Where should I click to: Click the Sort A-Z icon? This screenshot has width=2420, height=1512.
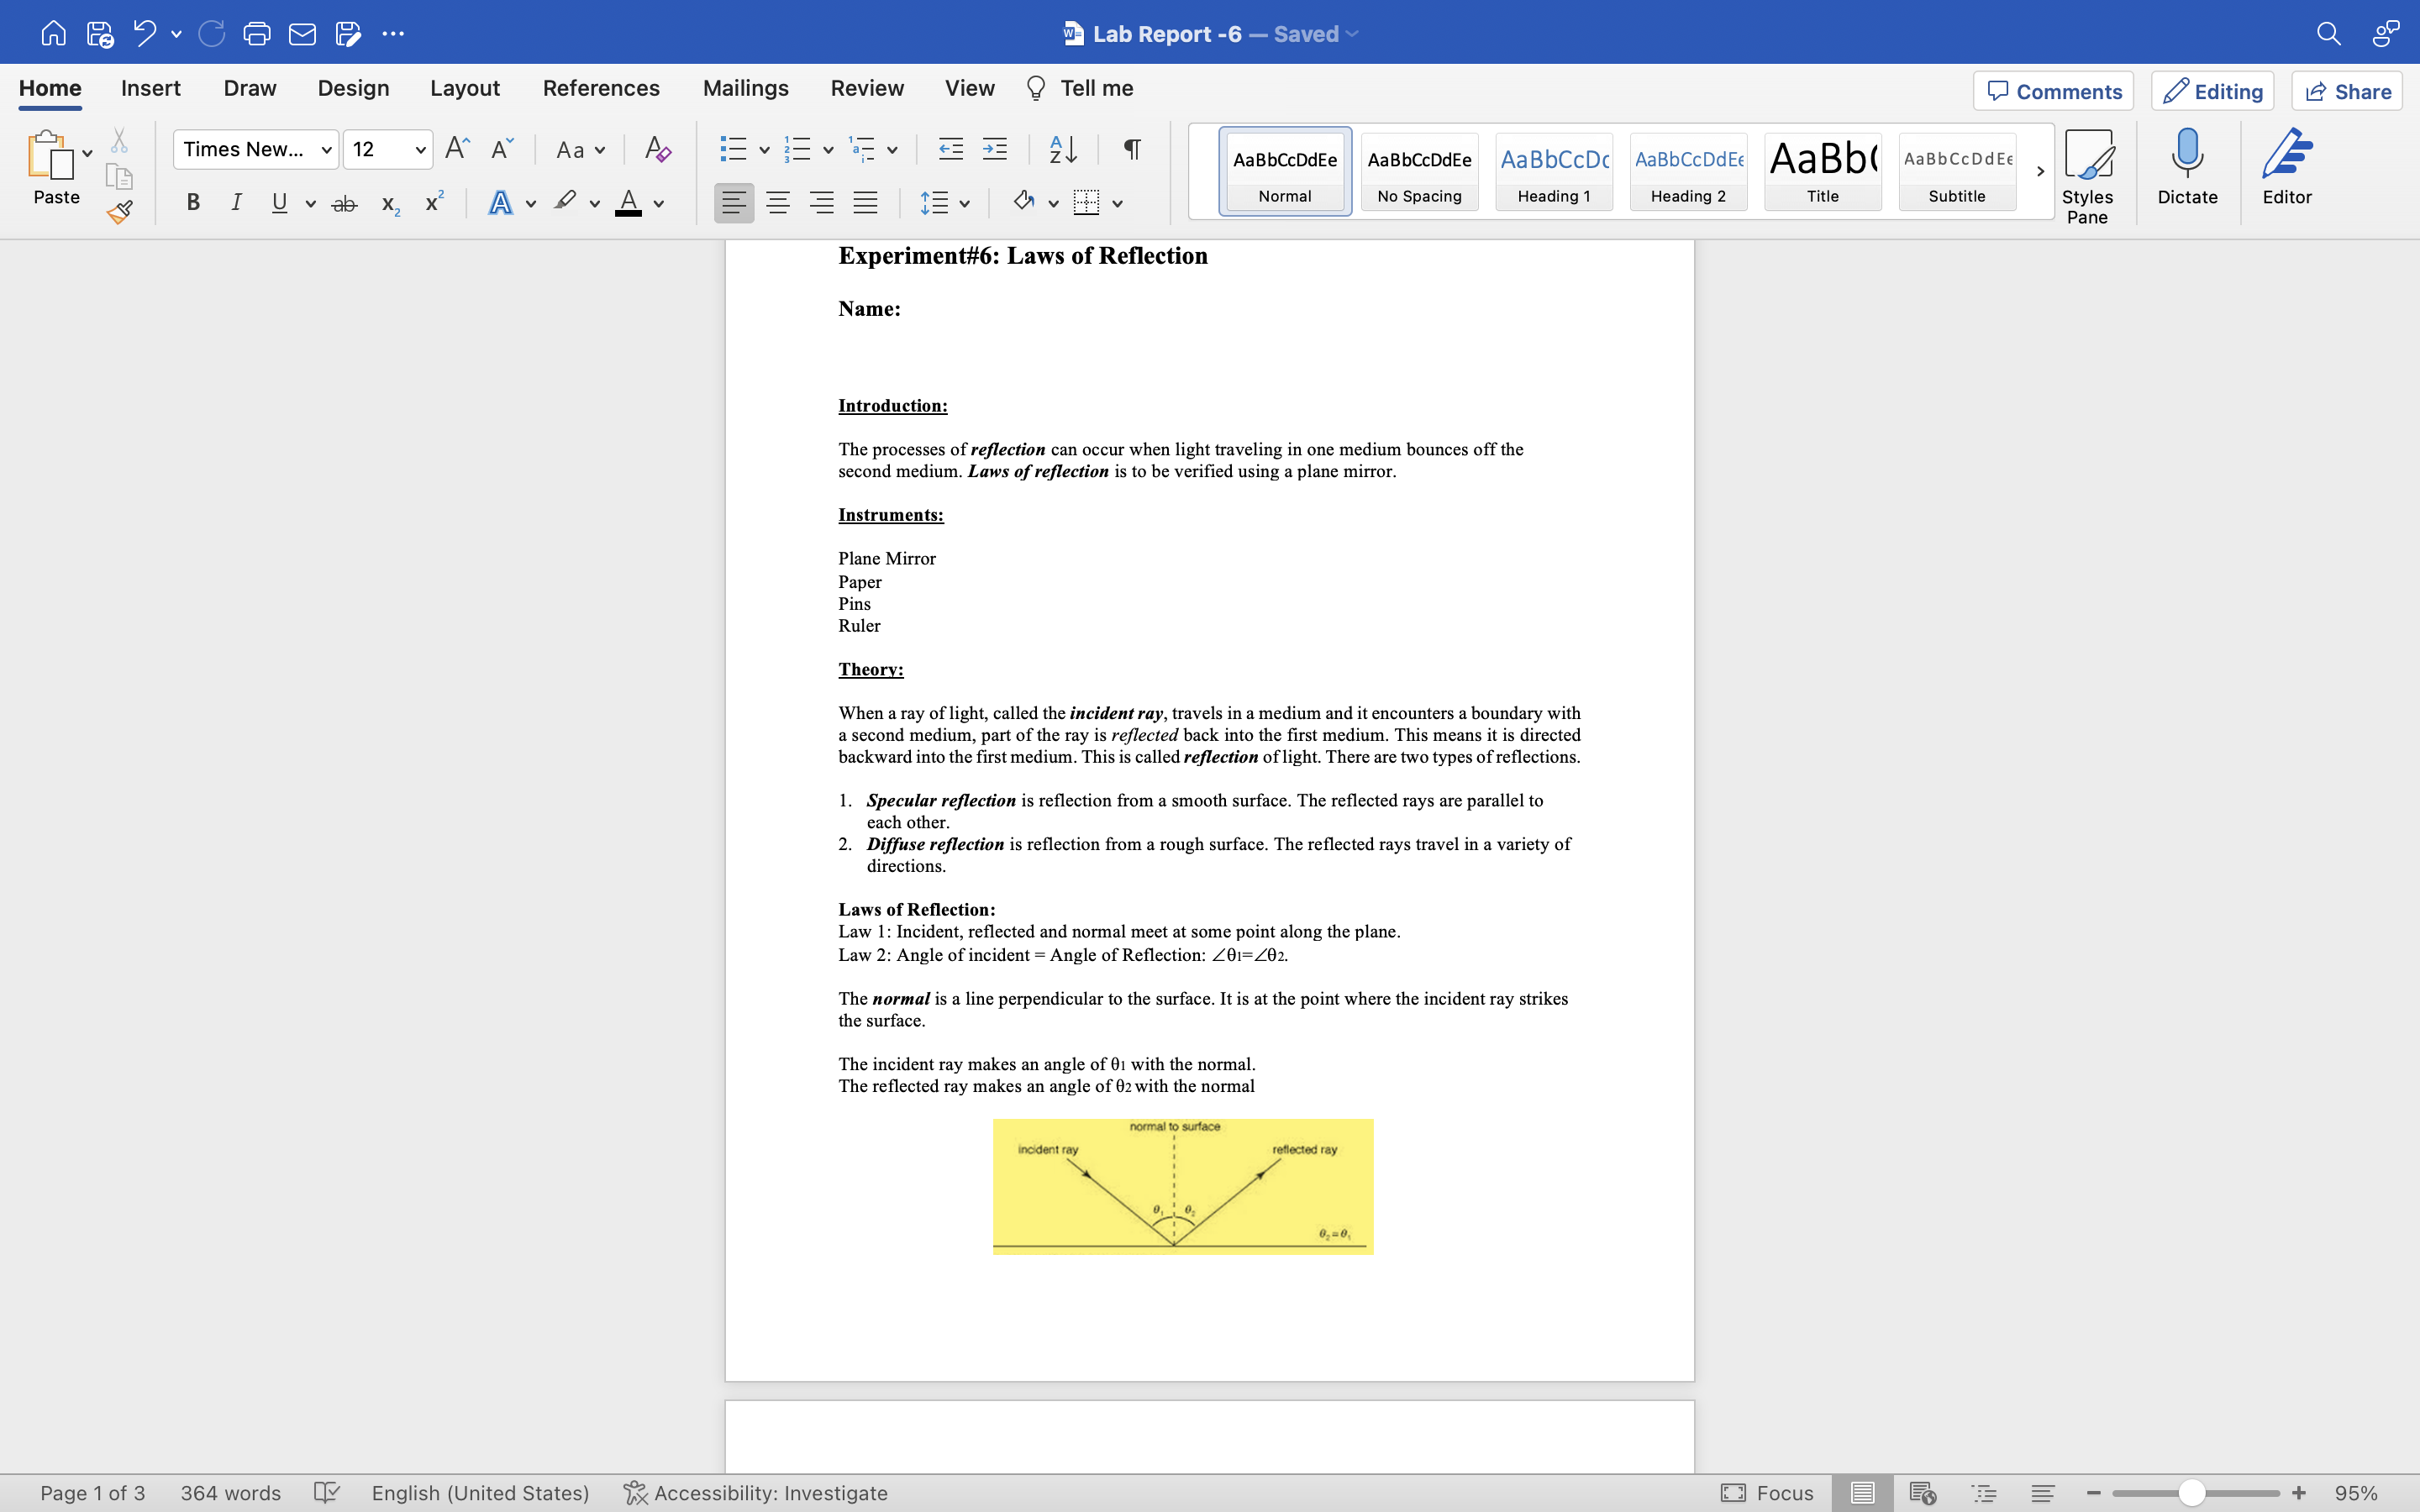[1062, 150]
